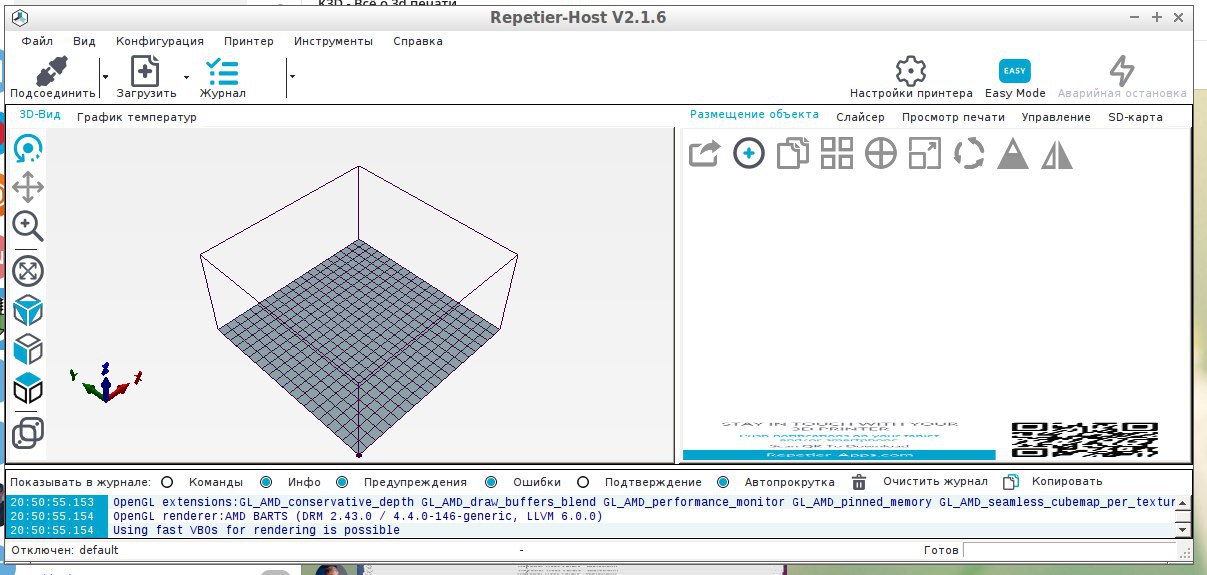Switch to front cube view
Viewport: 1207px width, 575px height.
28,349
